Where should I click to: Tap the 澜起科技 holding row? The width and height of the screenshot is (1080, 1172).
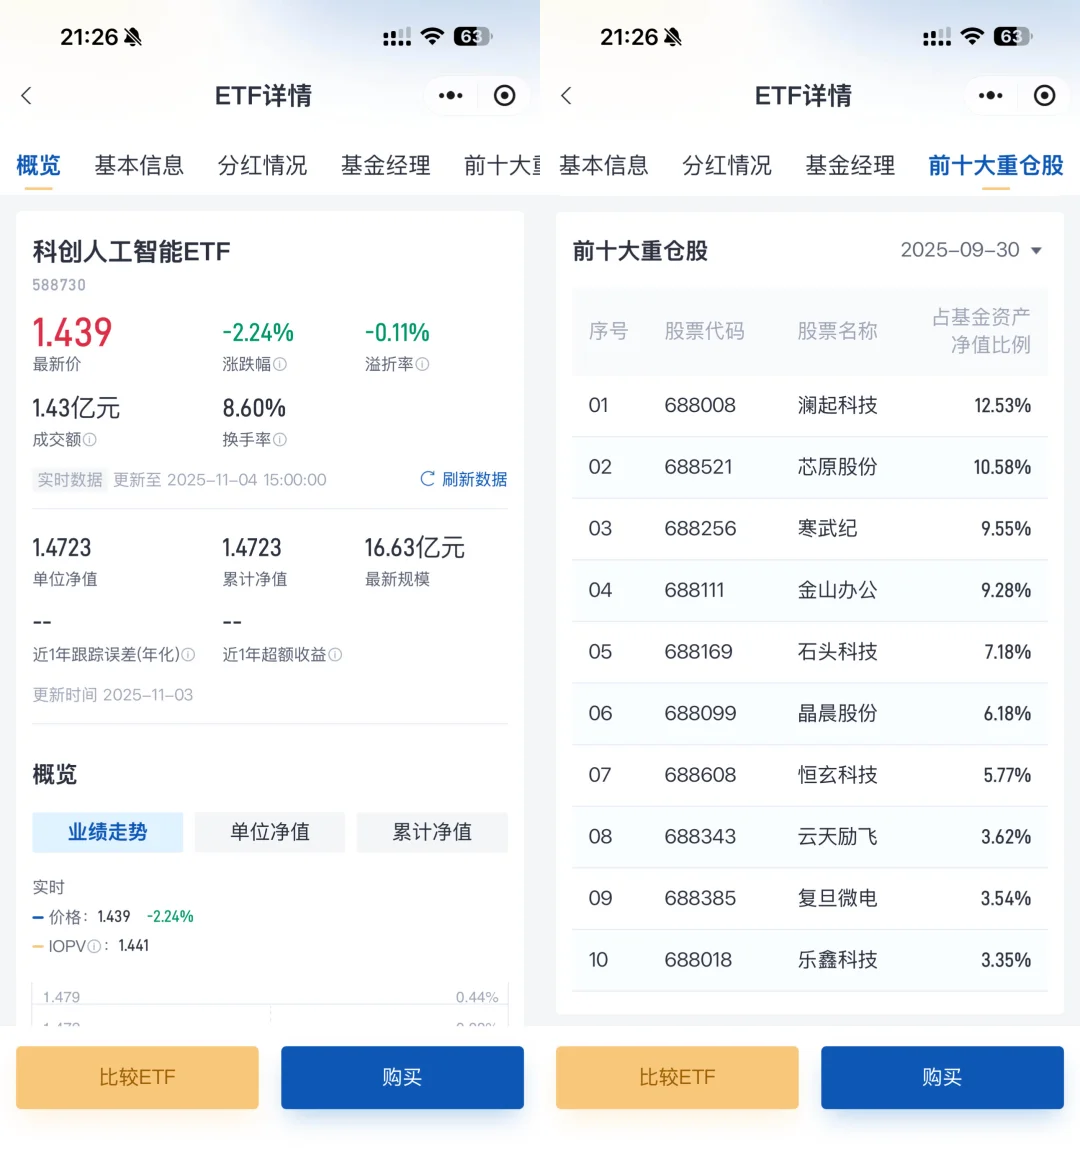pyautogui.click(x=810, y=406)
